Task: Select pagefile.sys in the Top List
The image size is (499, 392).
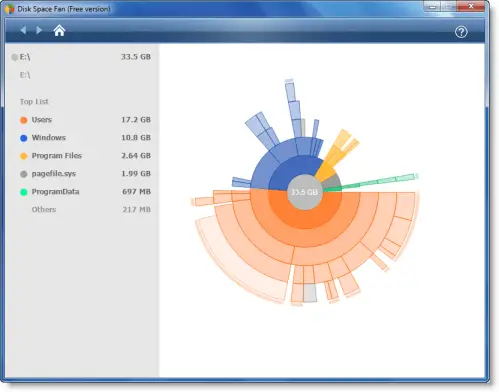Action: click(85, 174)
